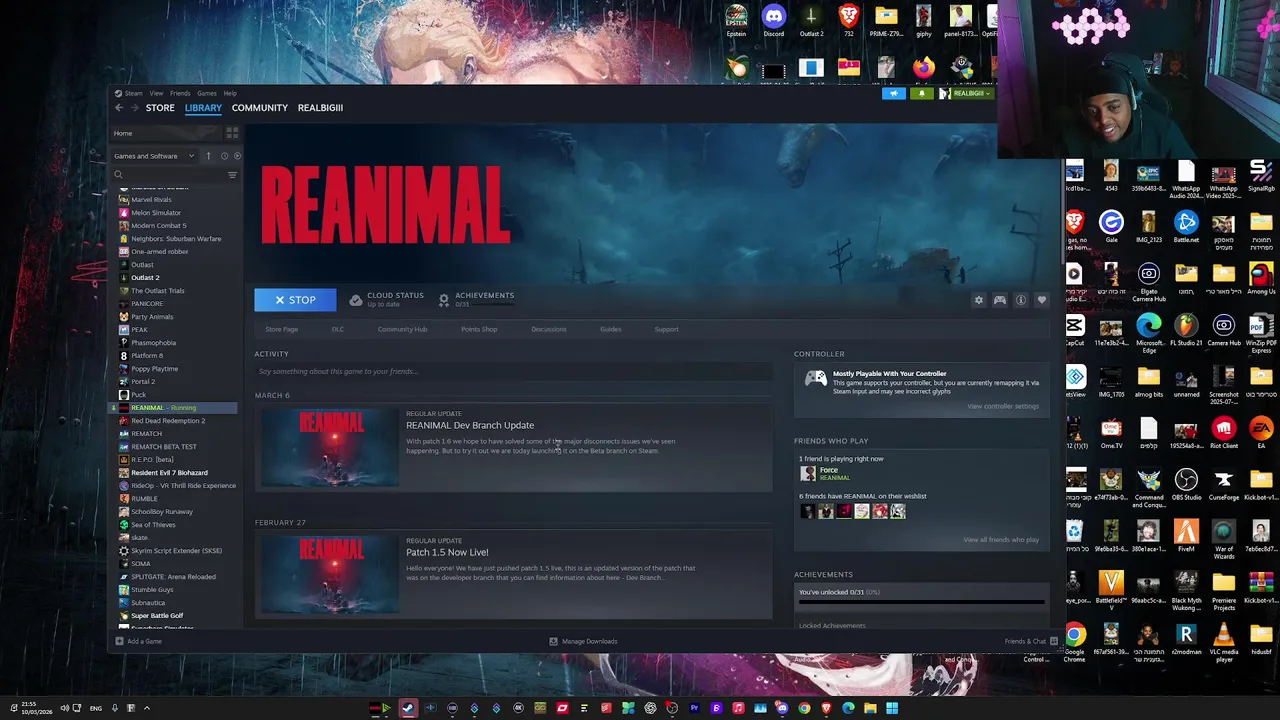Show hidden system tray icons chevron
Image resolution: width=1280 pixels, height=720 pixels.
click(x=146, y=708)
